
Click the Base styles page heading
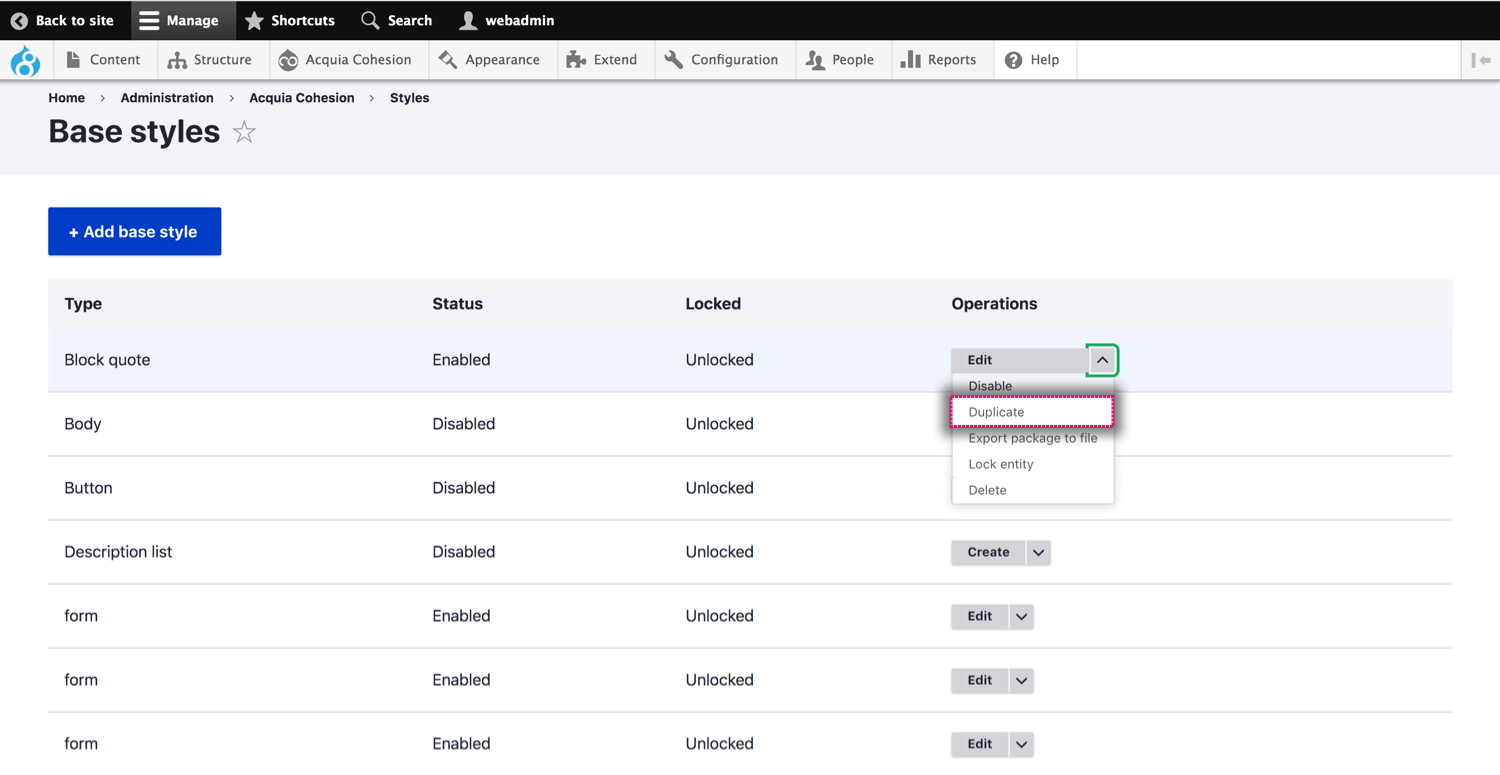click(134, 132)
